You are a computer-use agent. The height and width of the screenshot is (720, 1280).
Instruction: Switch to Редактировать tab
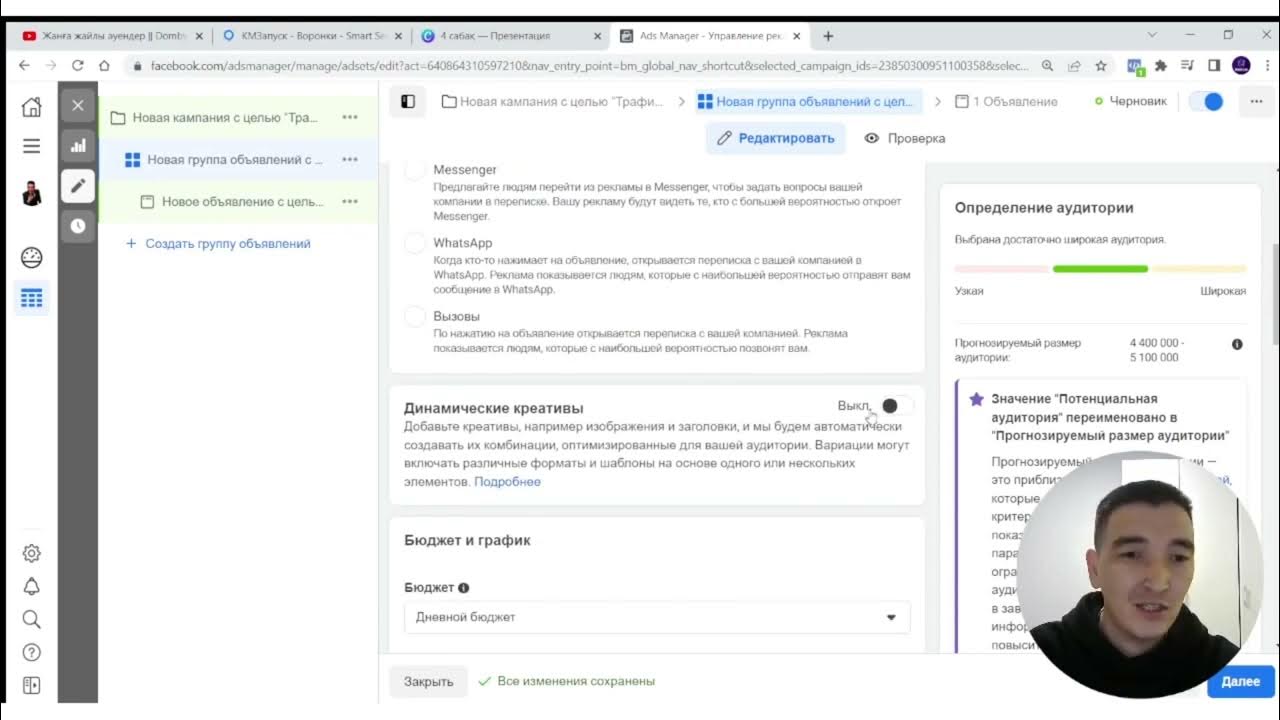click(775, 138)
